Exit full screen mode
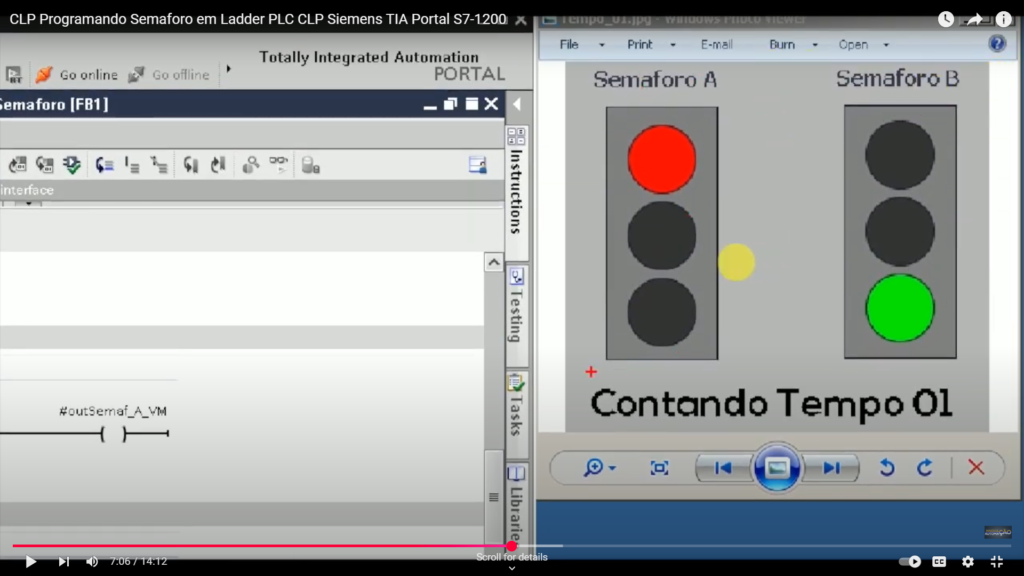The image size is (1024, 576). pyautogui.click(x=997, y=561)
